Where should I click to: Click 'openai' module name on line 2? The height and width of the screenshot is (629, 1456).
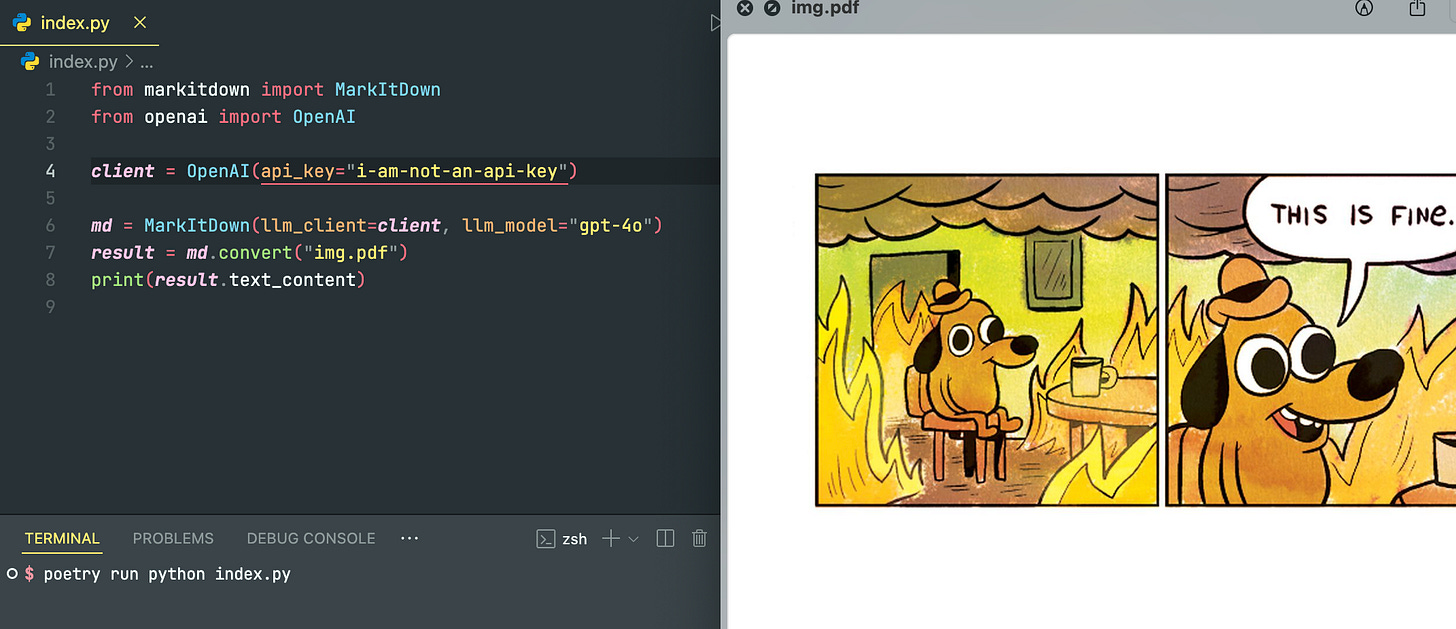(x=175, y=117)
